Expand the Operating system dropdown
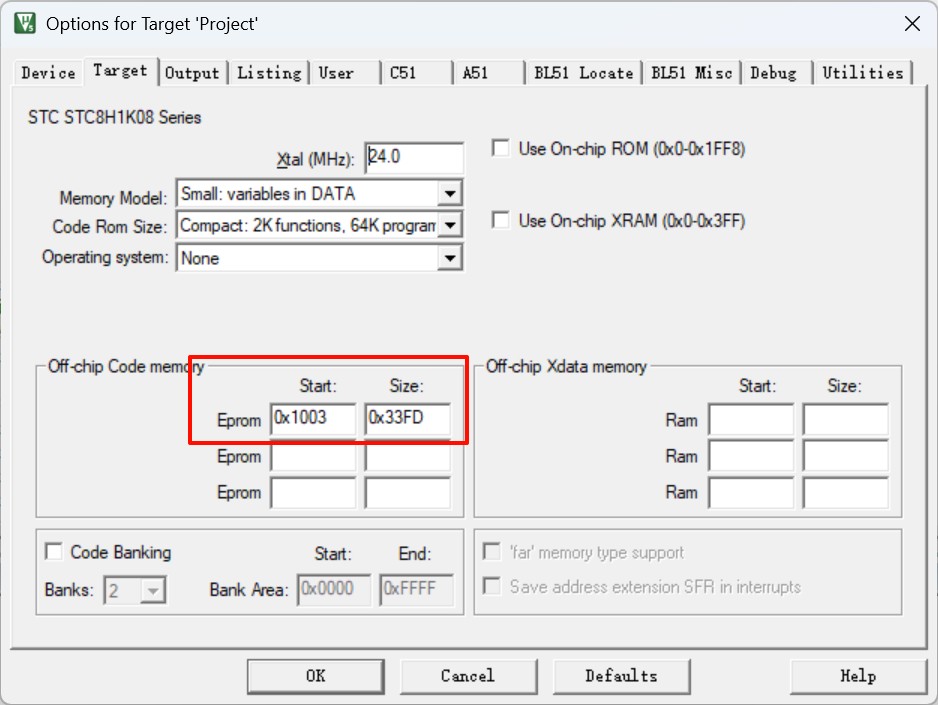This screenshot has height=705, width=938. 450,258
